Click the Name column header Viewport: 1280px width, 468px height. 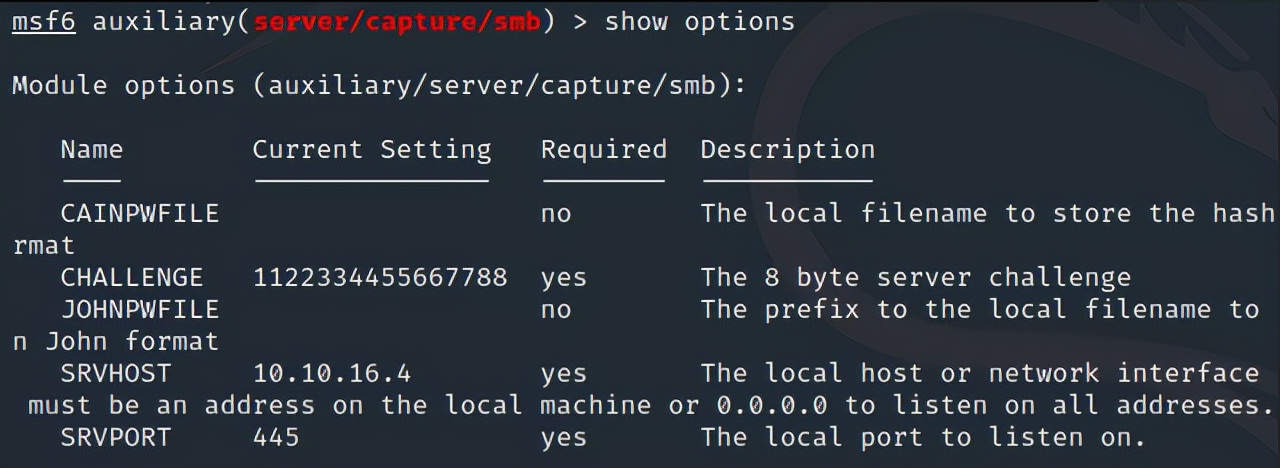click(x=91, y=150)
